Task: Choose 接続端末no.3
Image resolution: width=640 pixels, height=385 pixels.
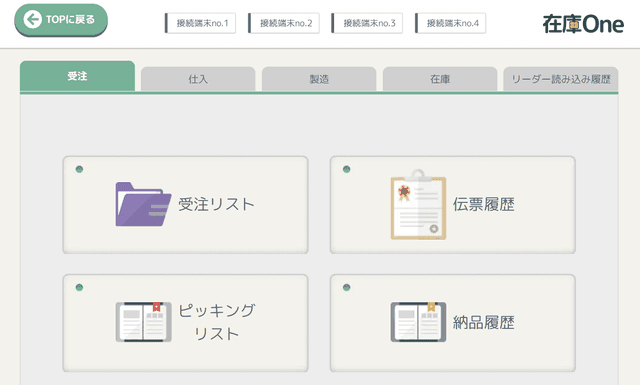Action: (x=367, y=23)
